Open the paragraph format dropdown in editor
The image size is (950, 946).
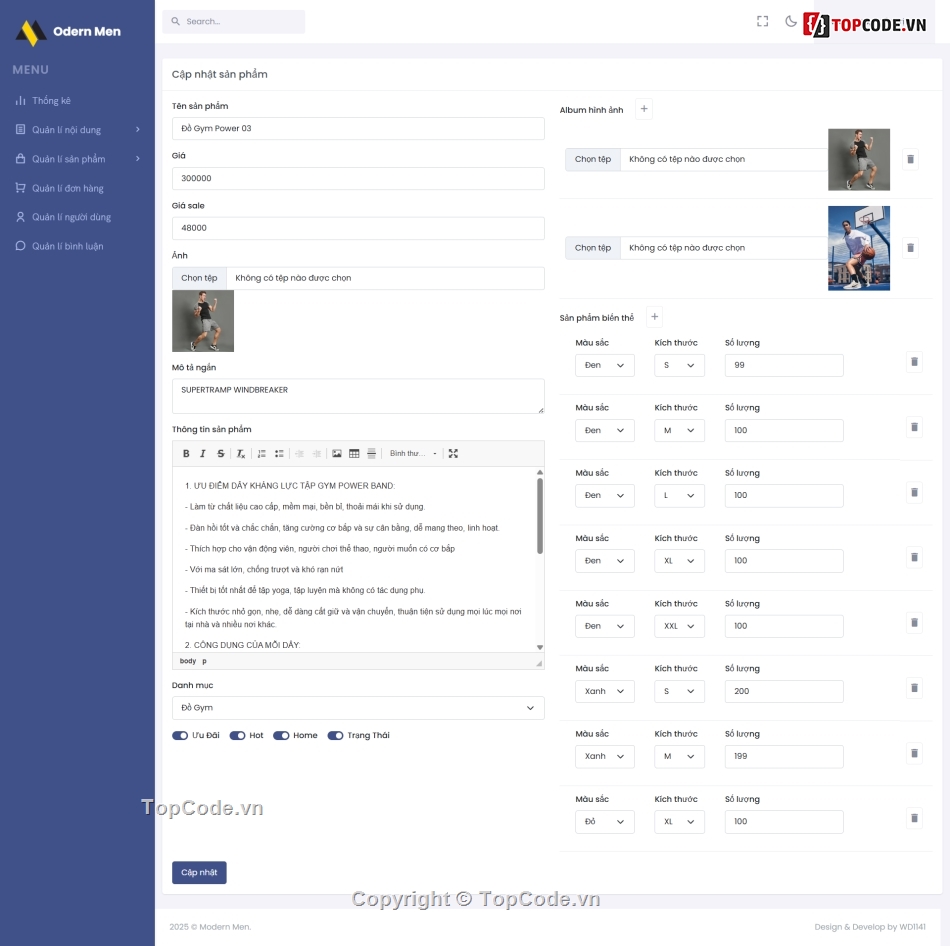413,454
